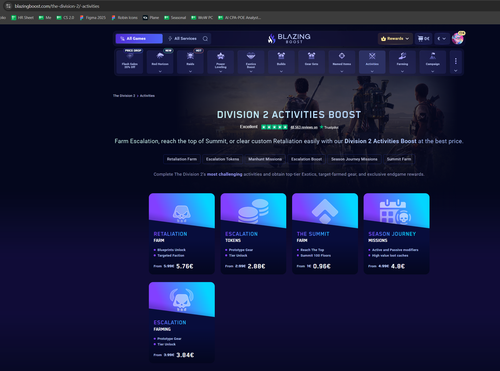Click the Activities breadcrumb link
Image resolution: width=500 pixels, height=371 pixels.
(x=147, y=96)
